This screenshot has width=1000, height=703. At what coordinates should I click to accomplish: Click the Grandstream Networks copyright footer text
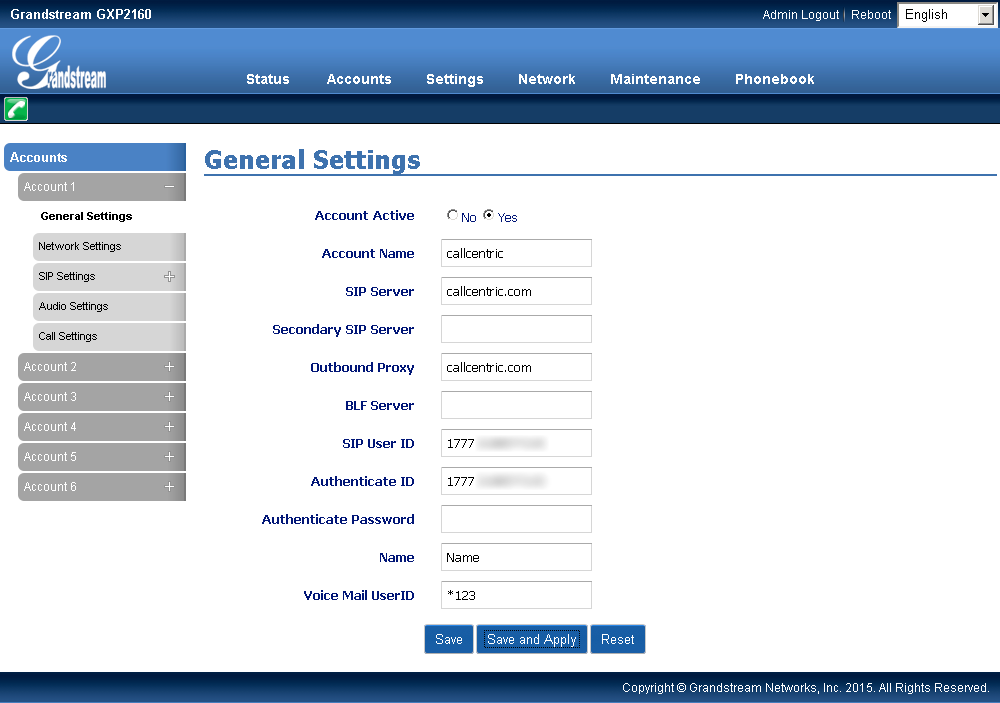click(x=805, y=688)
